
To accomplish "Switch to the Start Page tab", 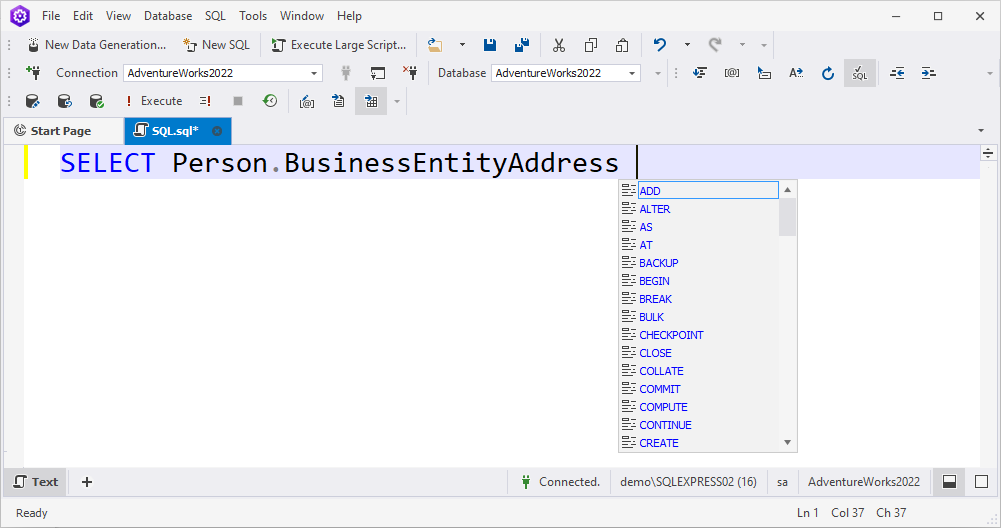I will 62,131.
